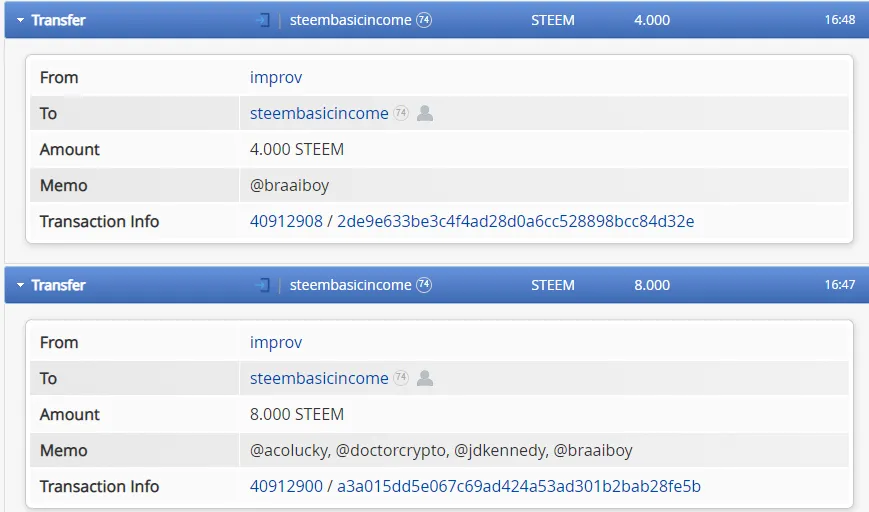869x512 pixels.
Task: Open steembasicincome in the 16:48 transfer header
Action: (x=350, y=20)
